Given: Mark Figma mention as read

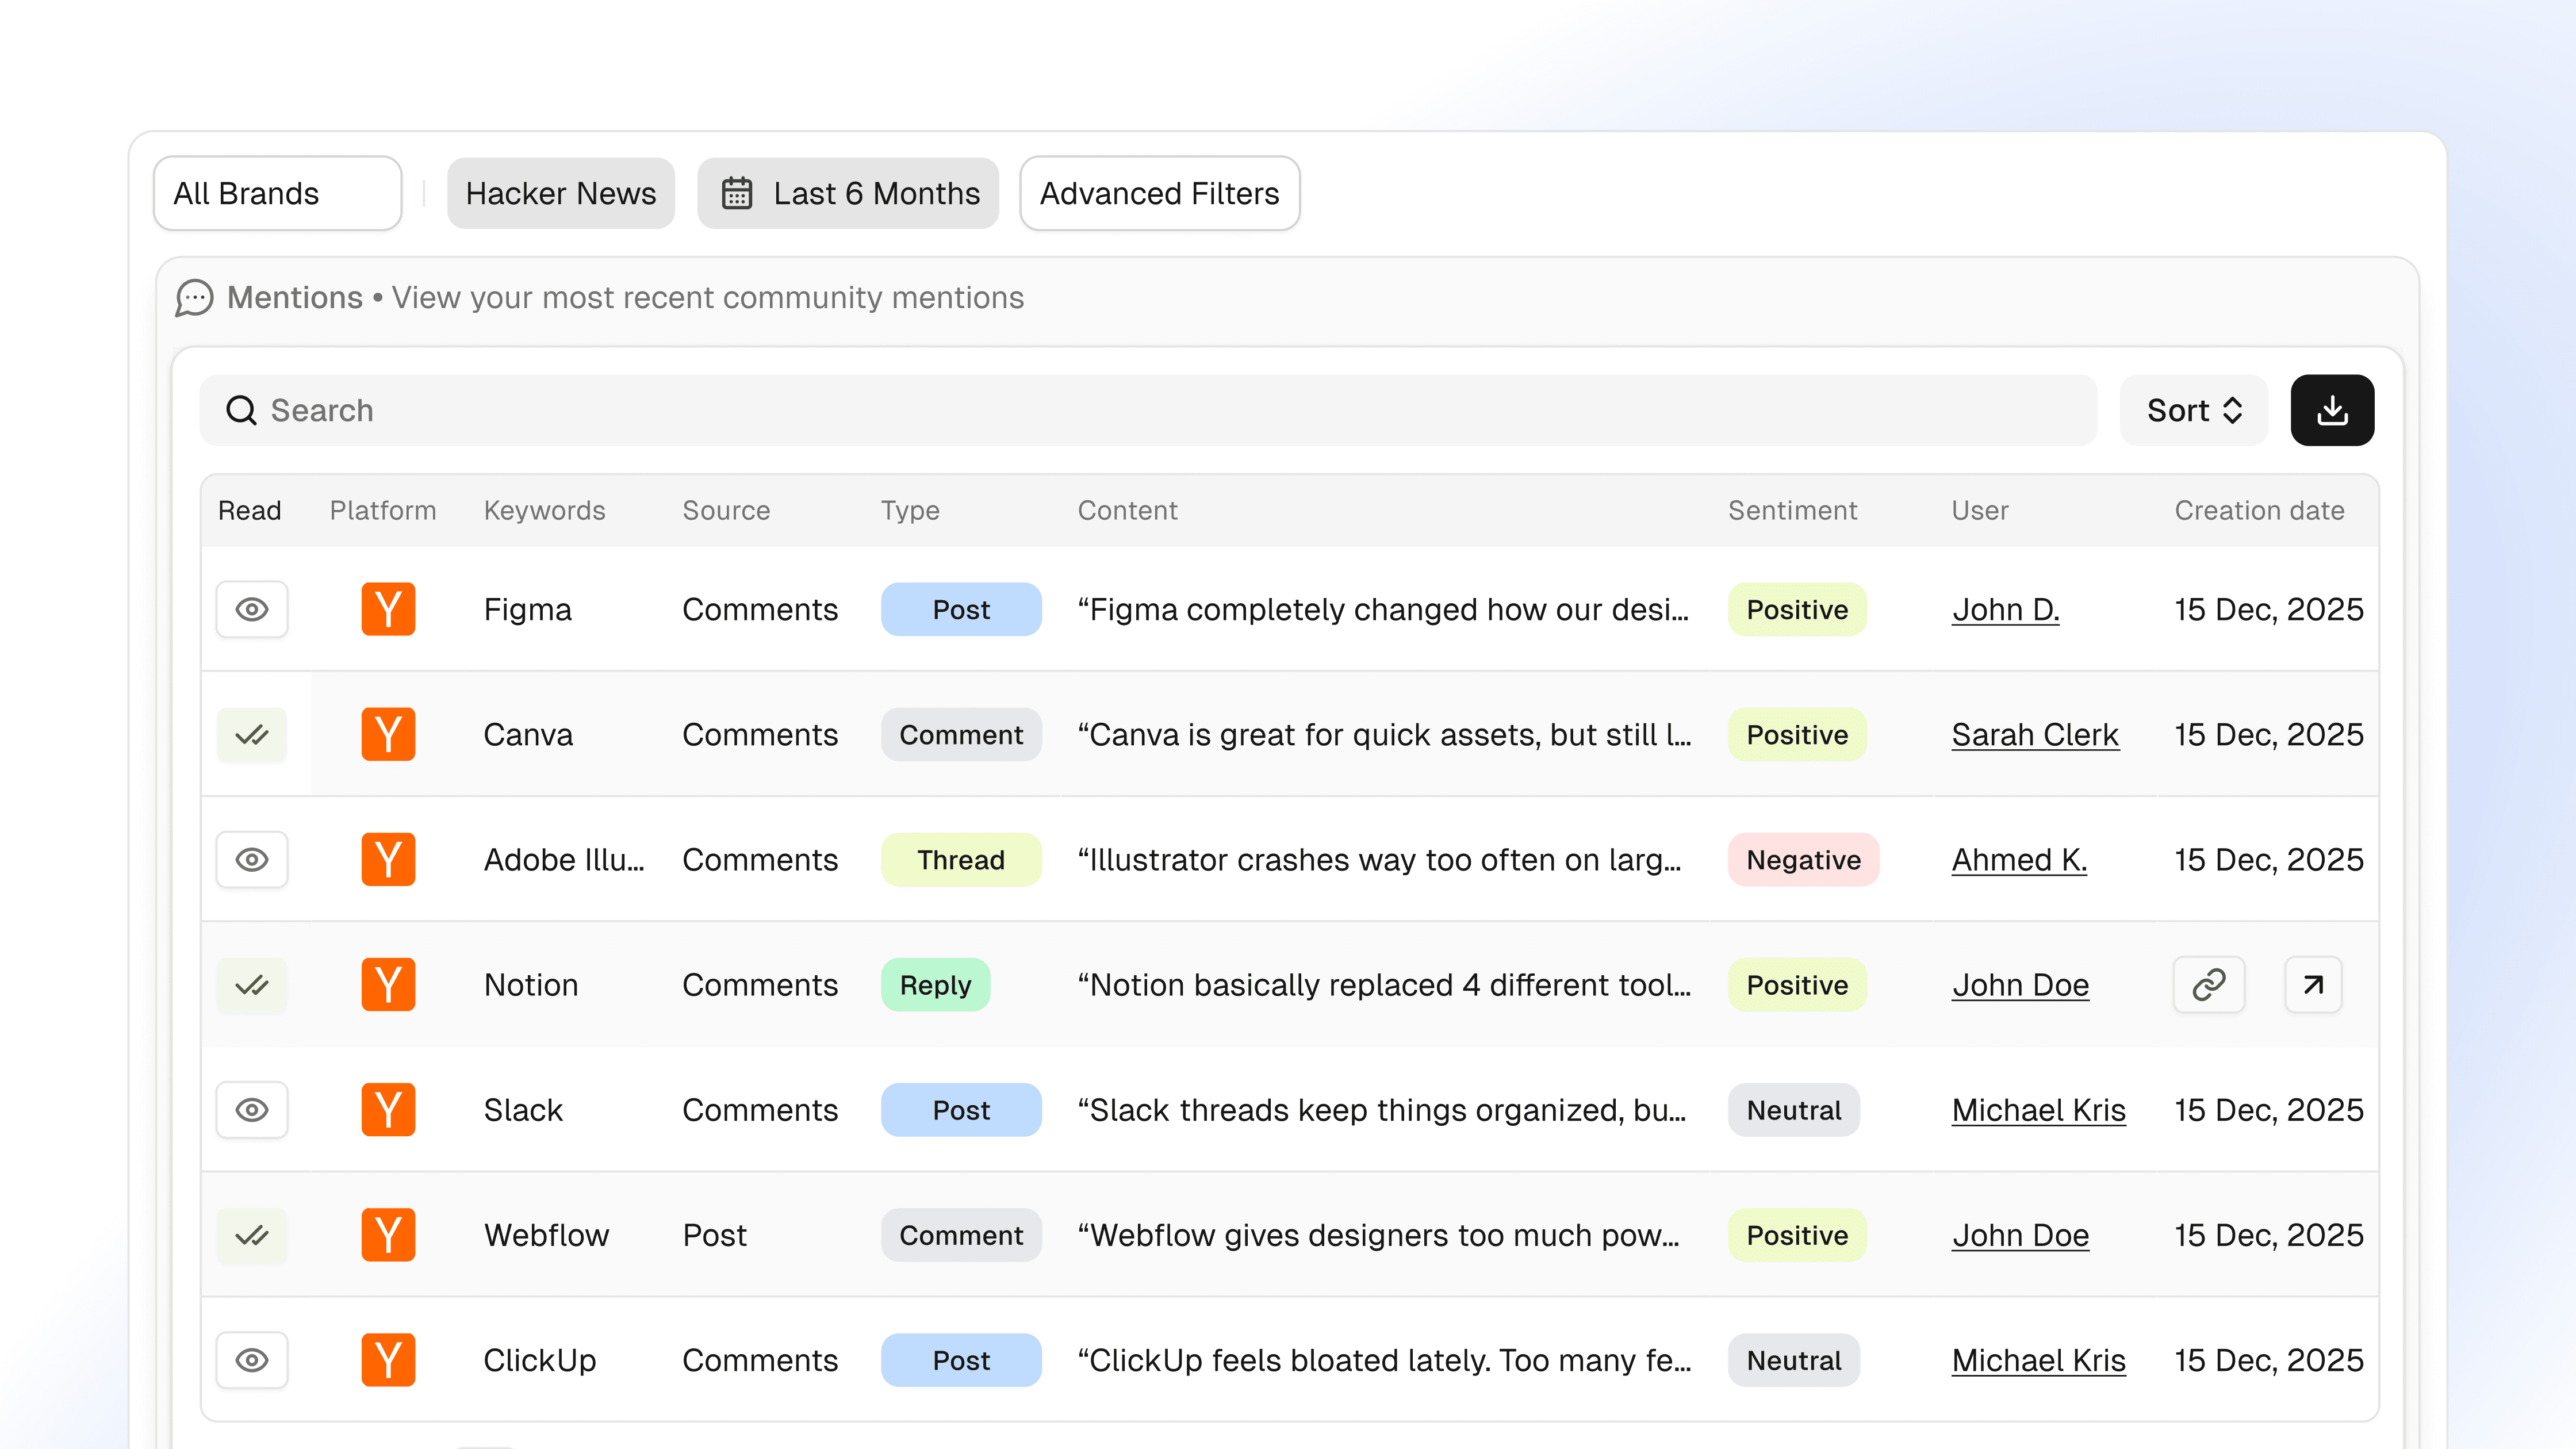Looking at the screenshot, I should click(x=252, y=609).
